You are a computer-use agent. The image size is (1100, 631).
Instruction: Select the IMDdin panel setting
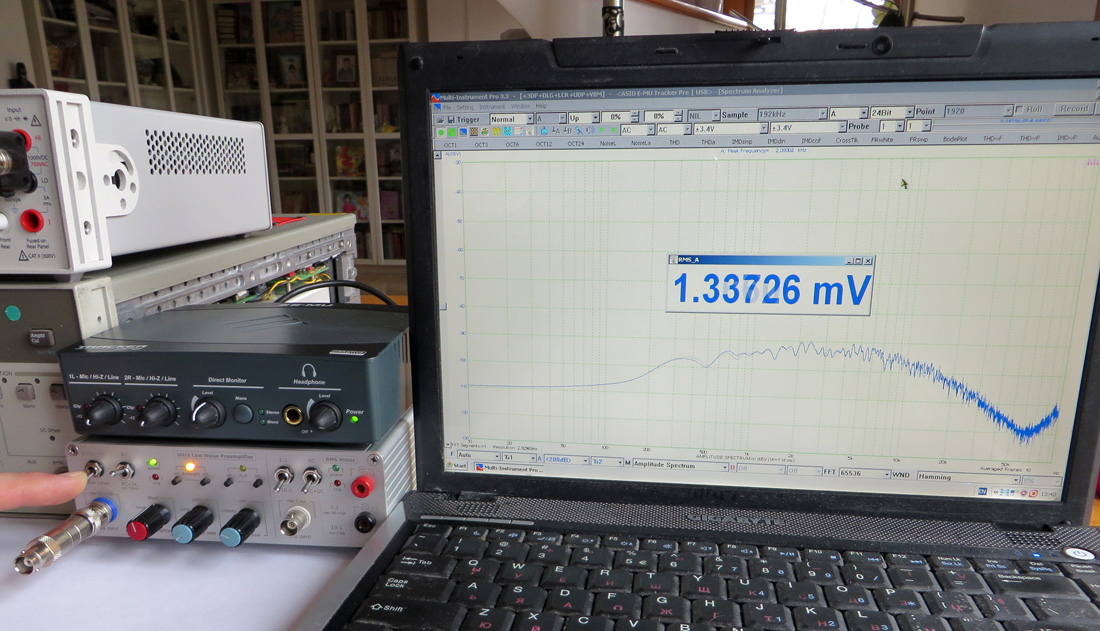pyautogui.click(x=777, y=141)
